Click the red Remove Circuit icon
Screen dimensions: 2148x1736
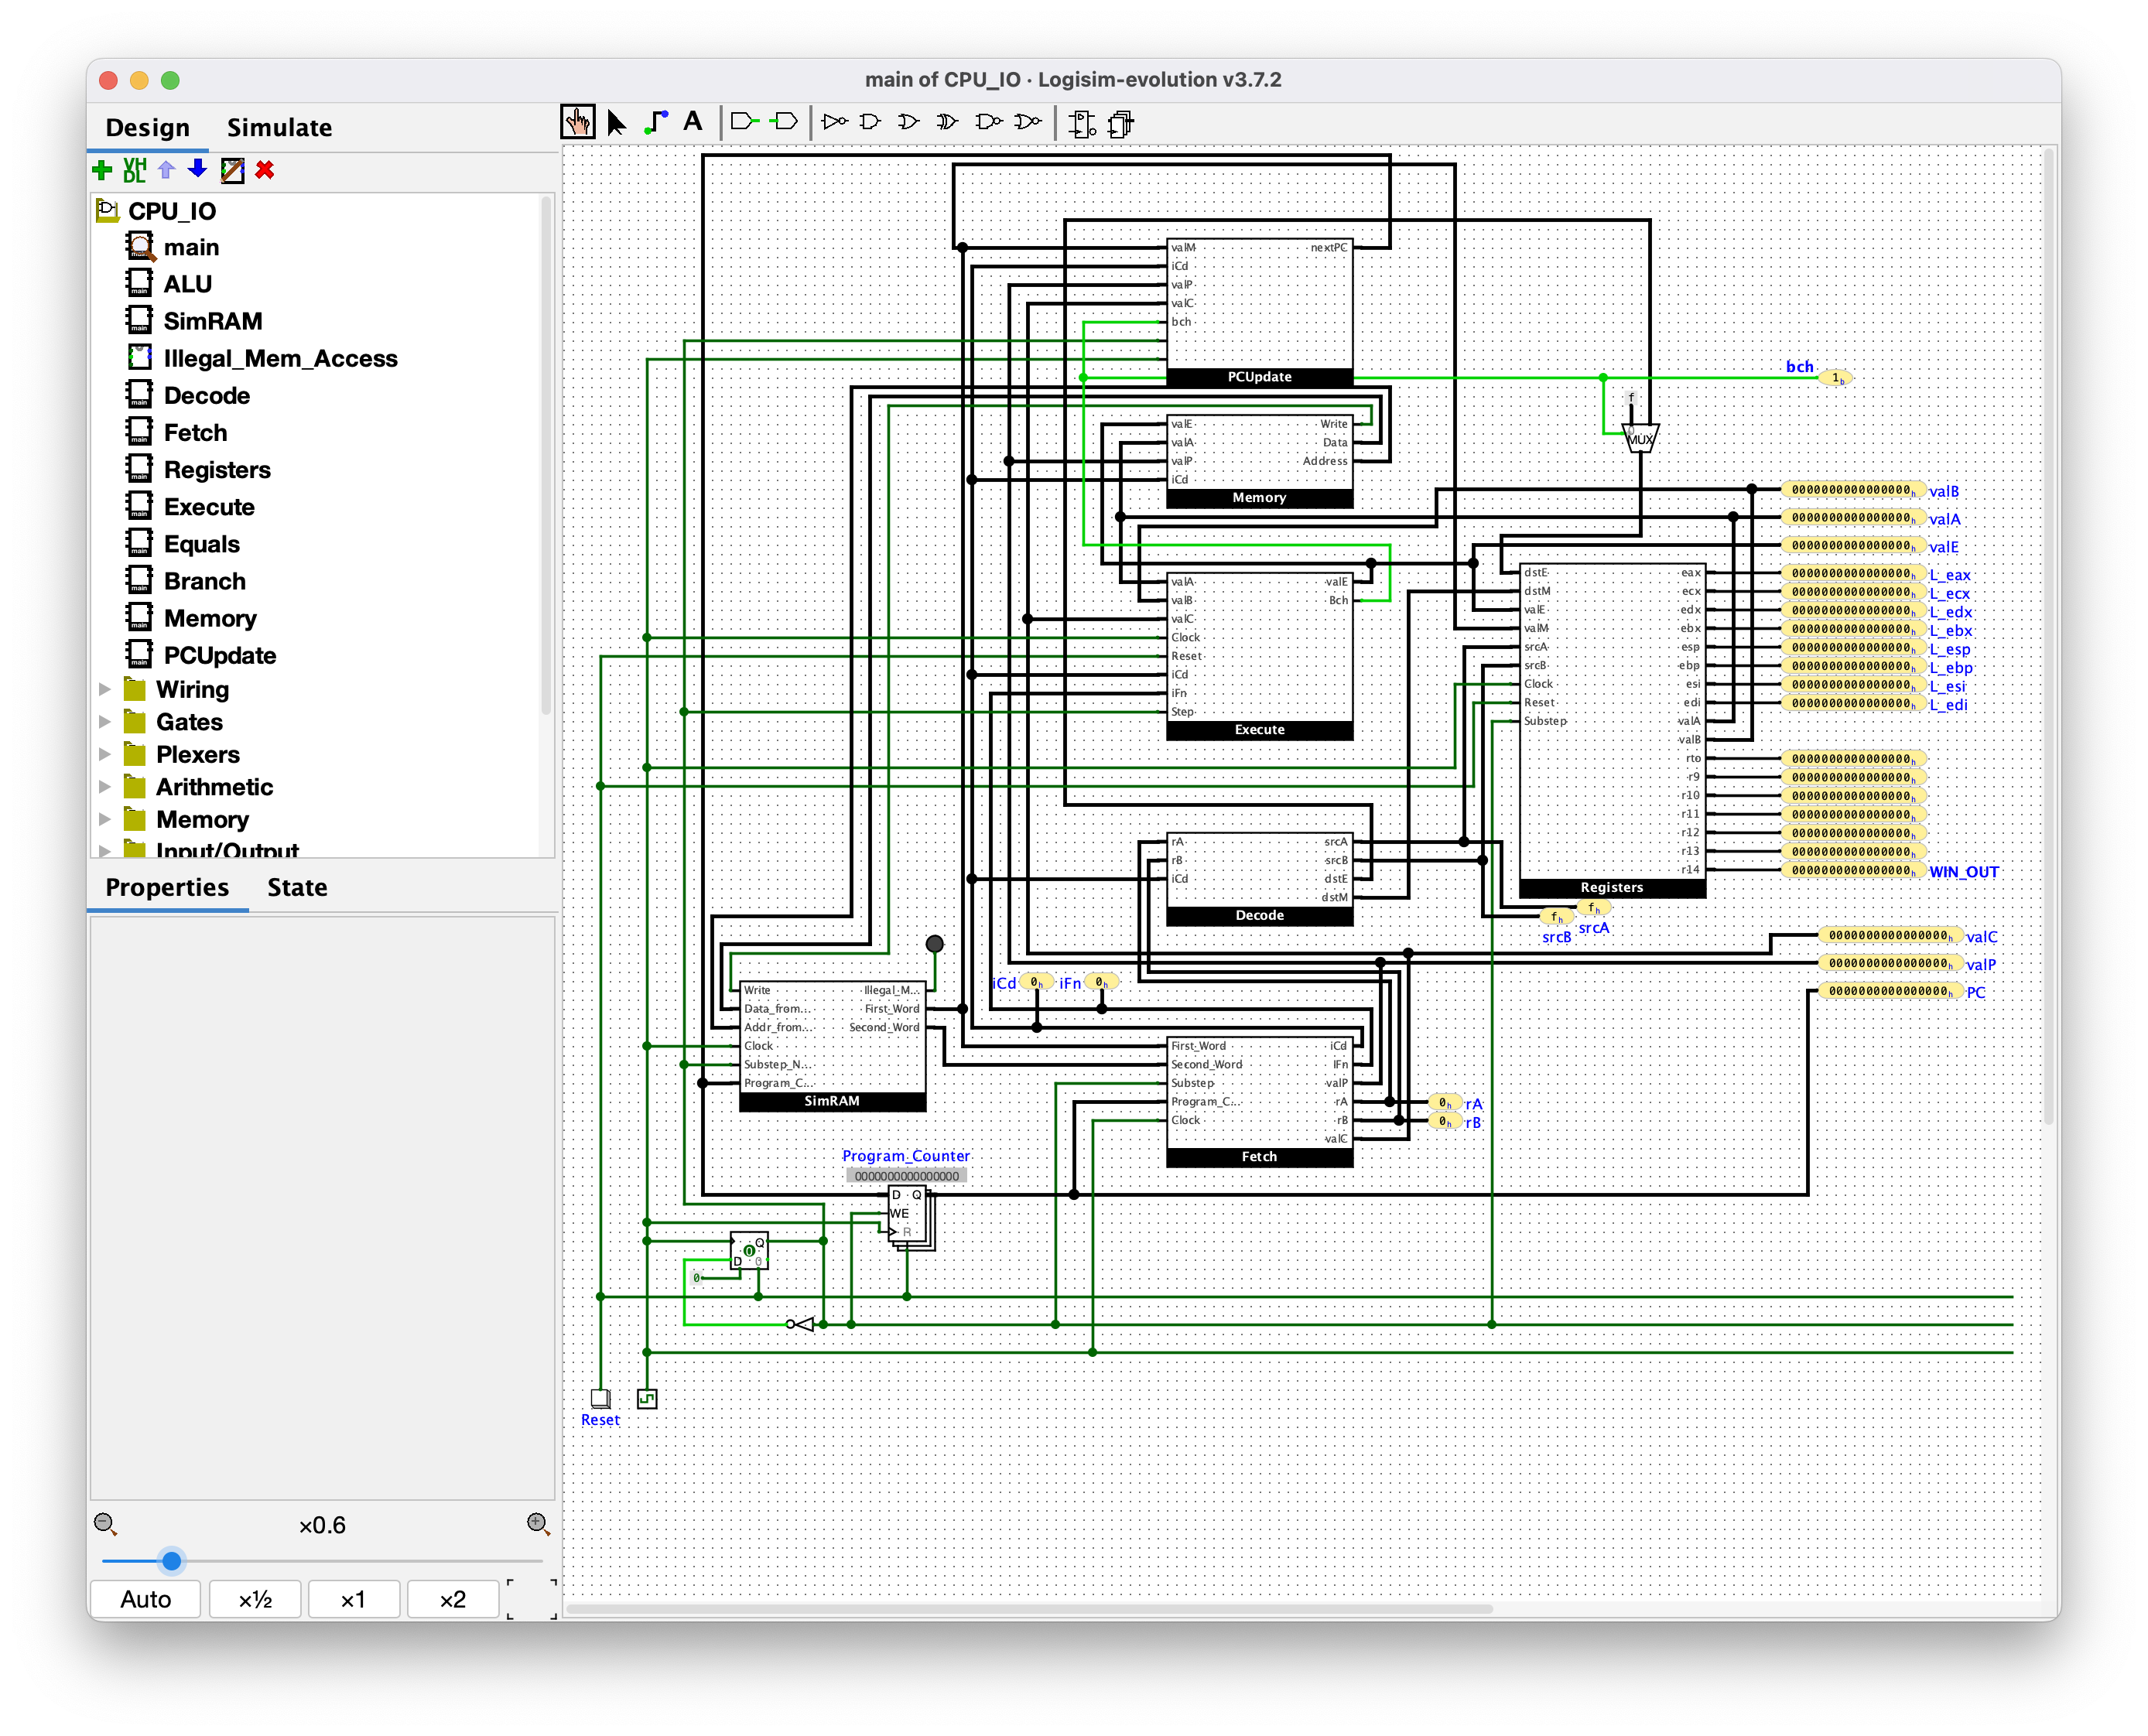(x=265, y=170)
